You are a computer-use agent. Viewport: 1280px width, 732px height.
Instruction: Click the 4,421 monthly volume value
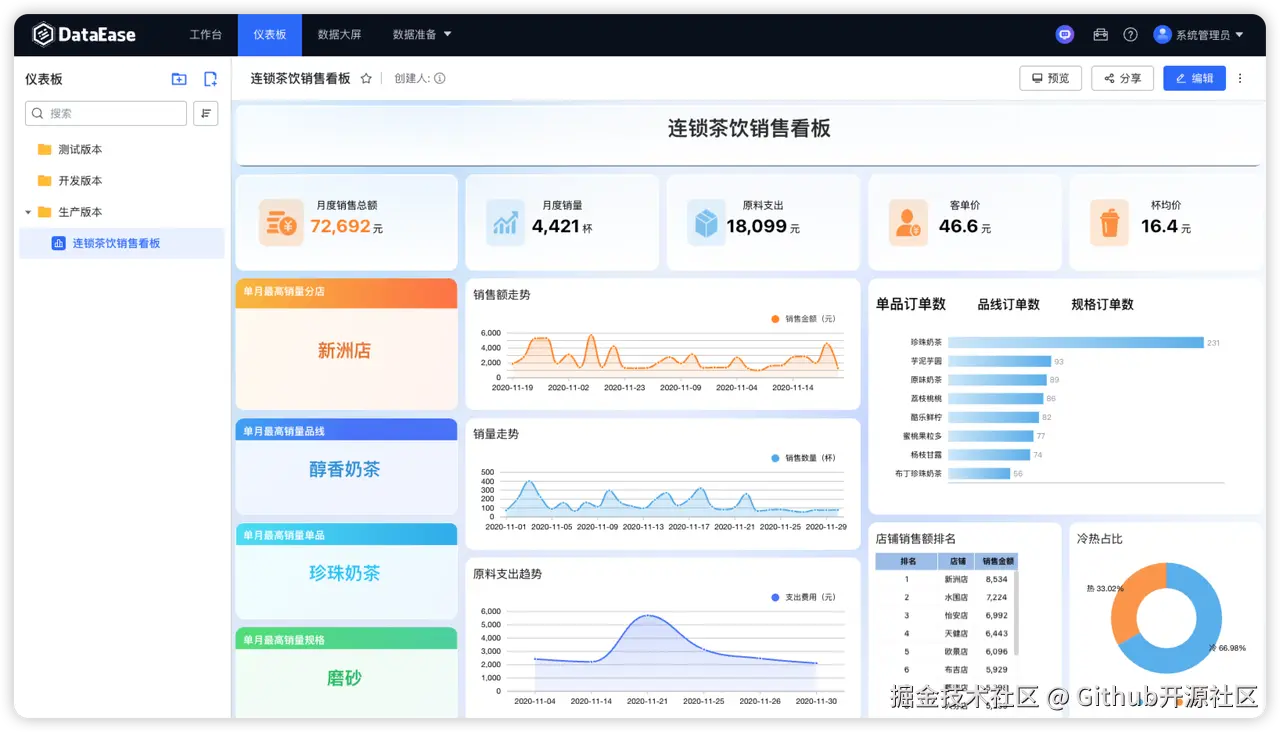point(556,226)
